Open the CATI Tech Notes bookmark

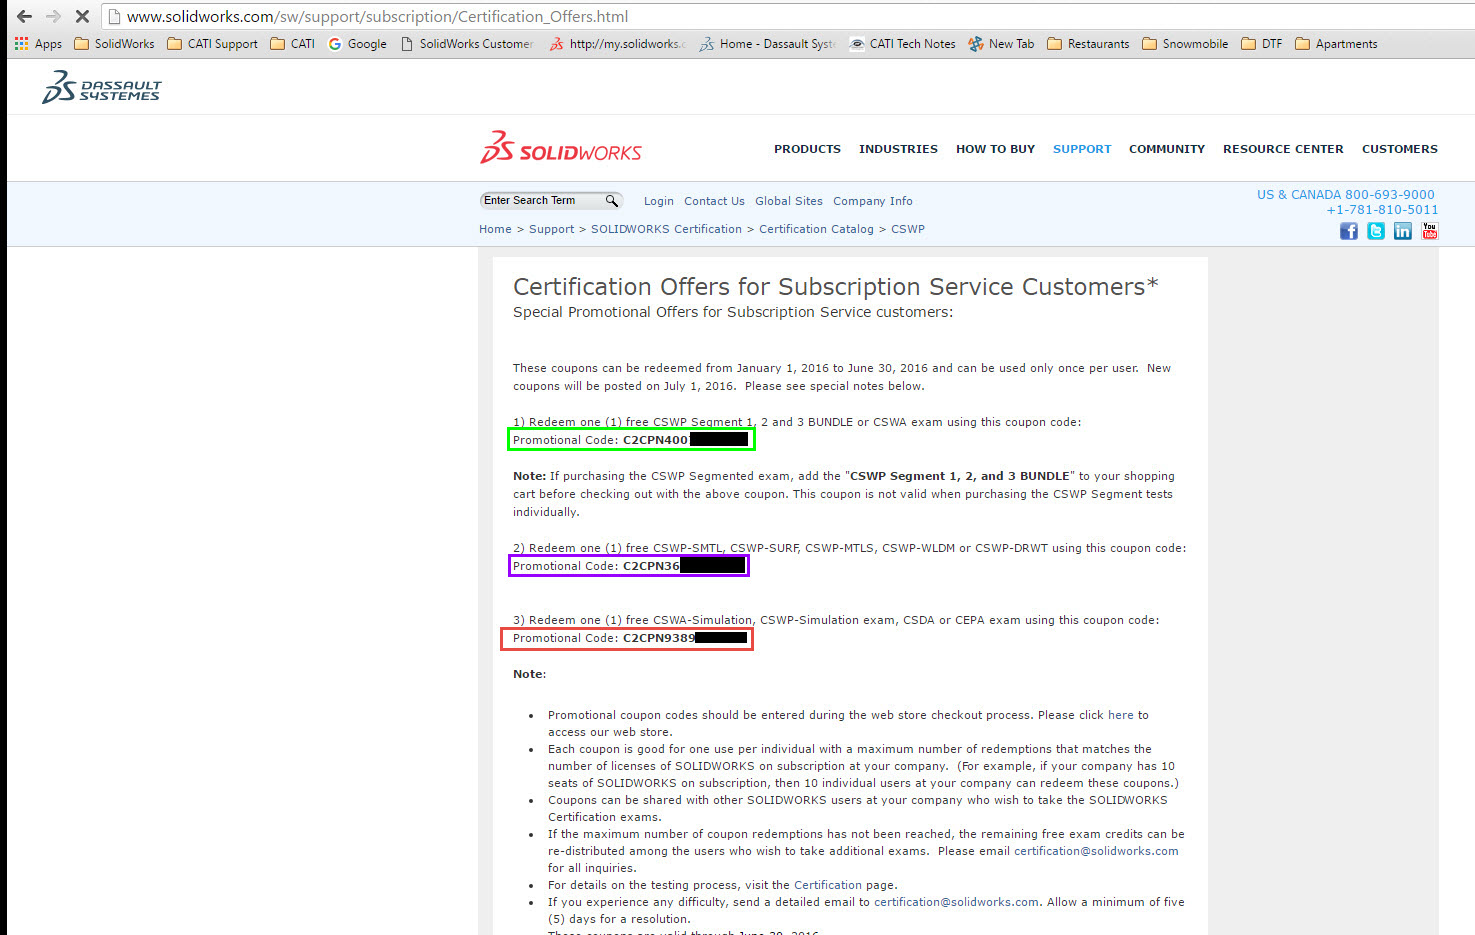pos(902,44)
